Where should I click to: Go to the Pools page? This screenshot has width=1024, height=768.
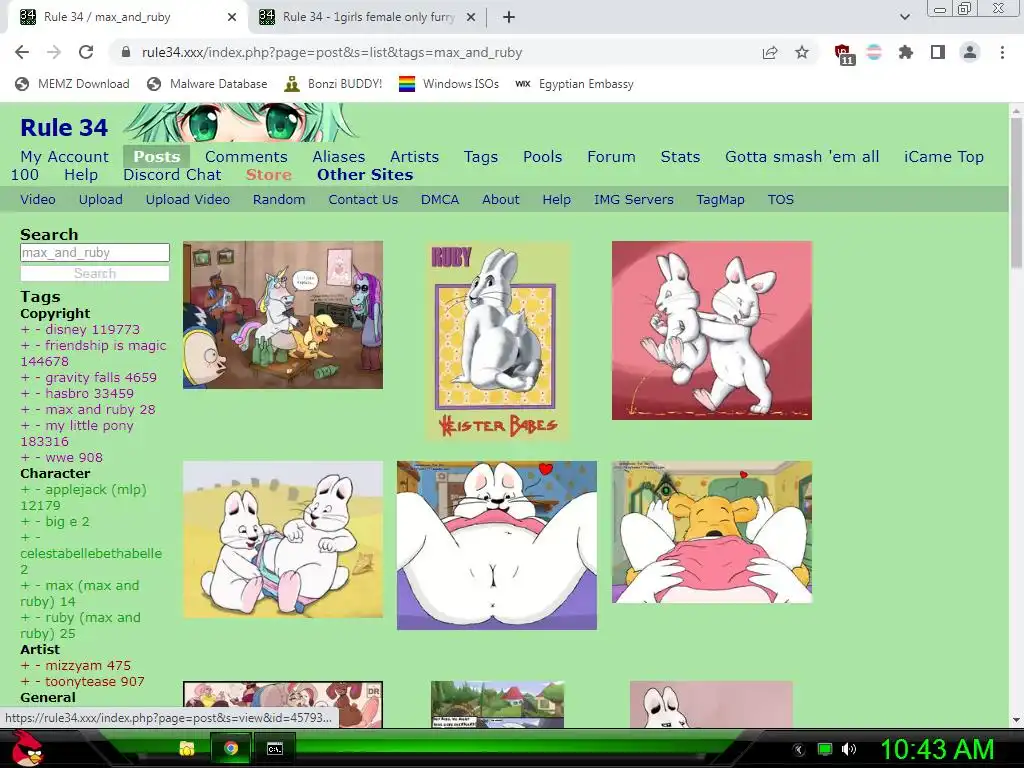tap(543, 157)
